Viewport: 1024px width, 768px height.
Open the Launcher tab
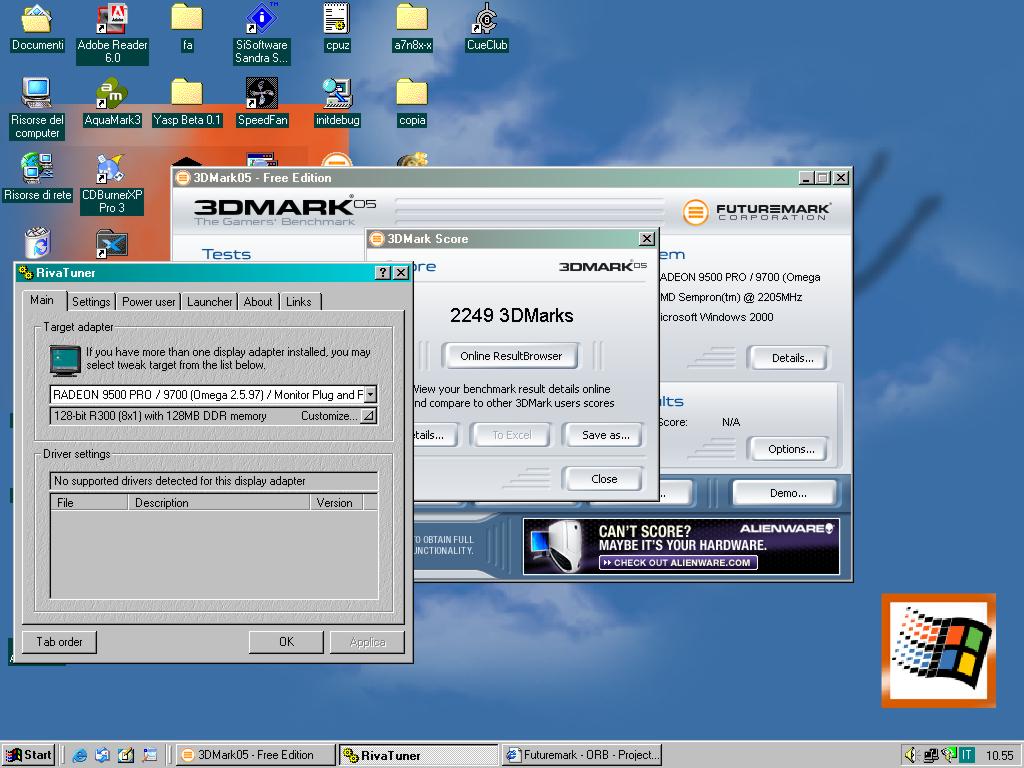[x=210, y=302]
